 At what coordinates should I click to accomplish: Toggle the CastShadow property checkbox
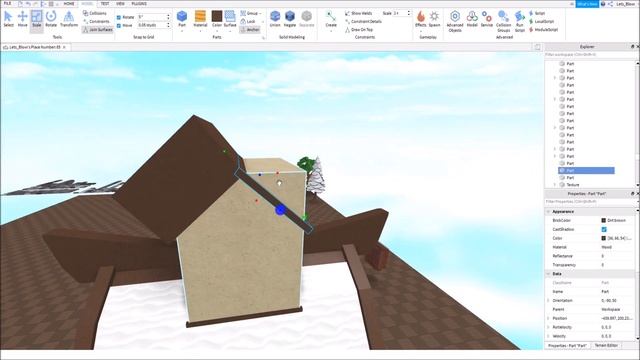[x=604, y=229]
